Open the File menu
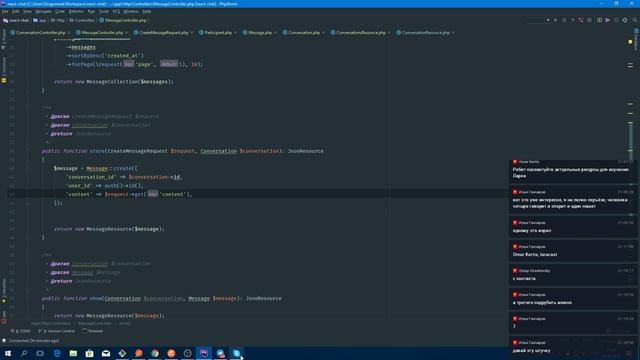 pyautogui.click(x=5, y=11)
